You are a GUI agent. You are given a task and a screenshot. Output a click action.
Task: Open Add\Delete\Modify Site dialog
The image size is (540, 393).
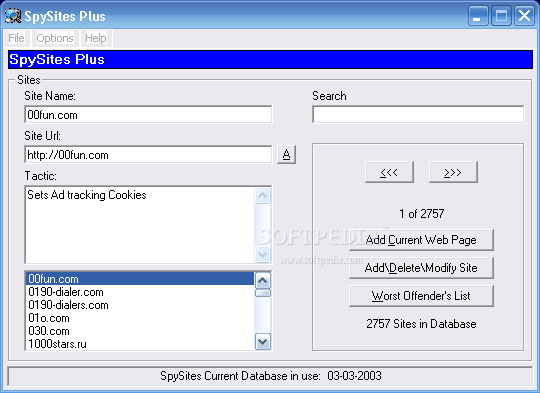coord(421,268)
